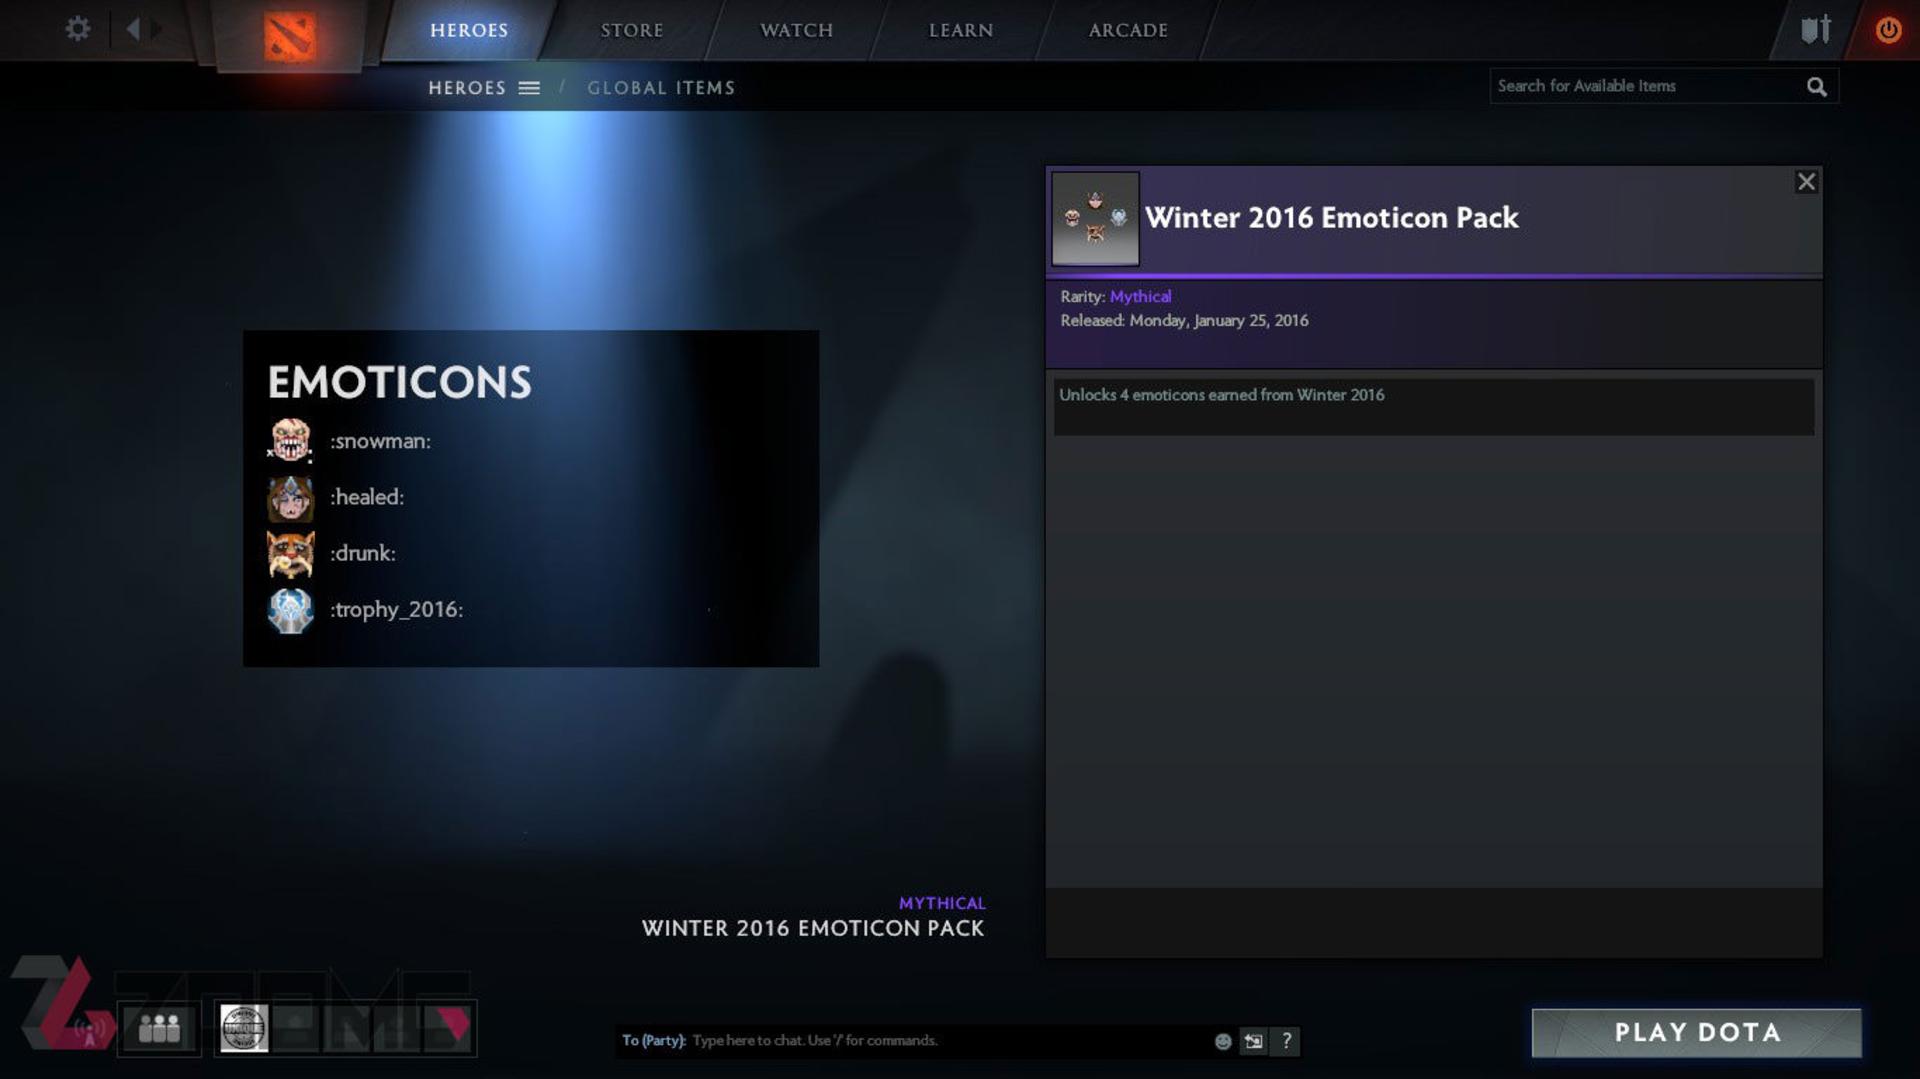
Task: Select the :trophy_2016: emoticon text
Action: tap(397, 610)
